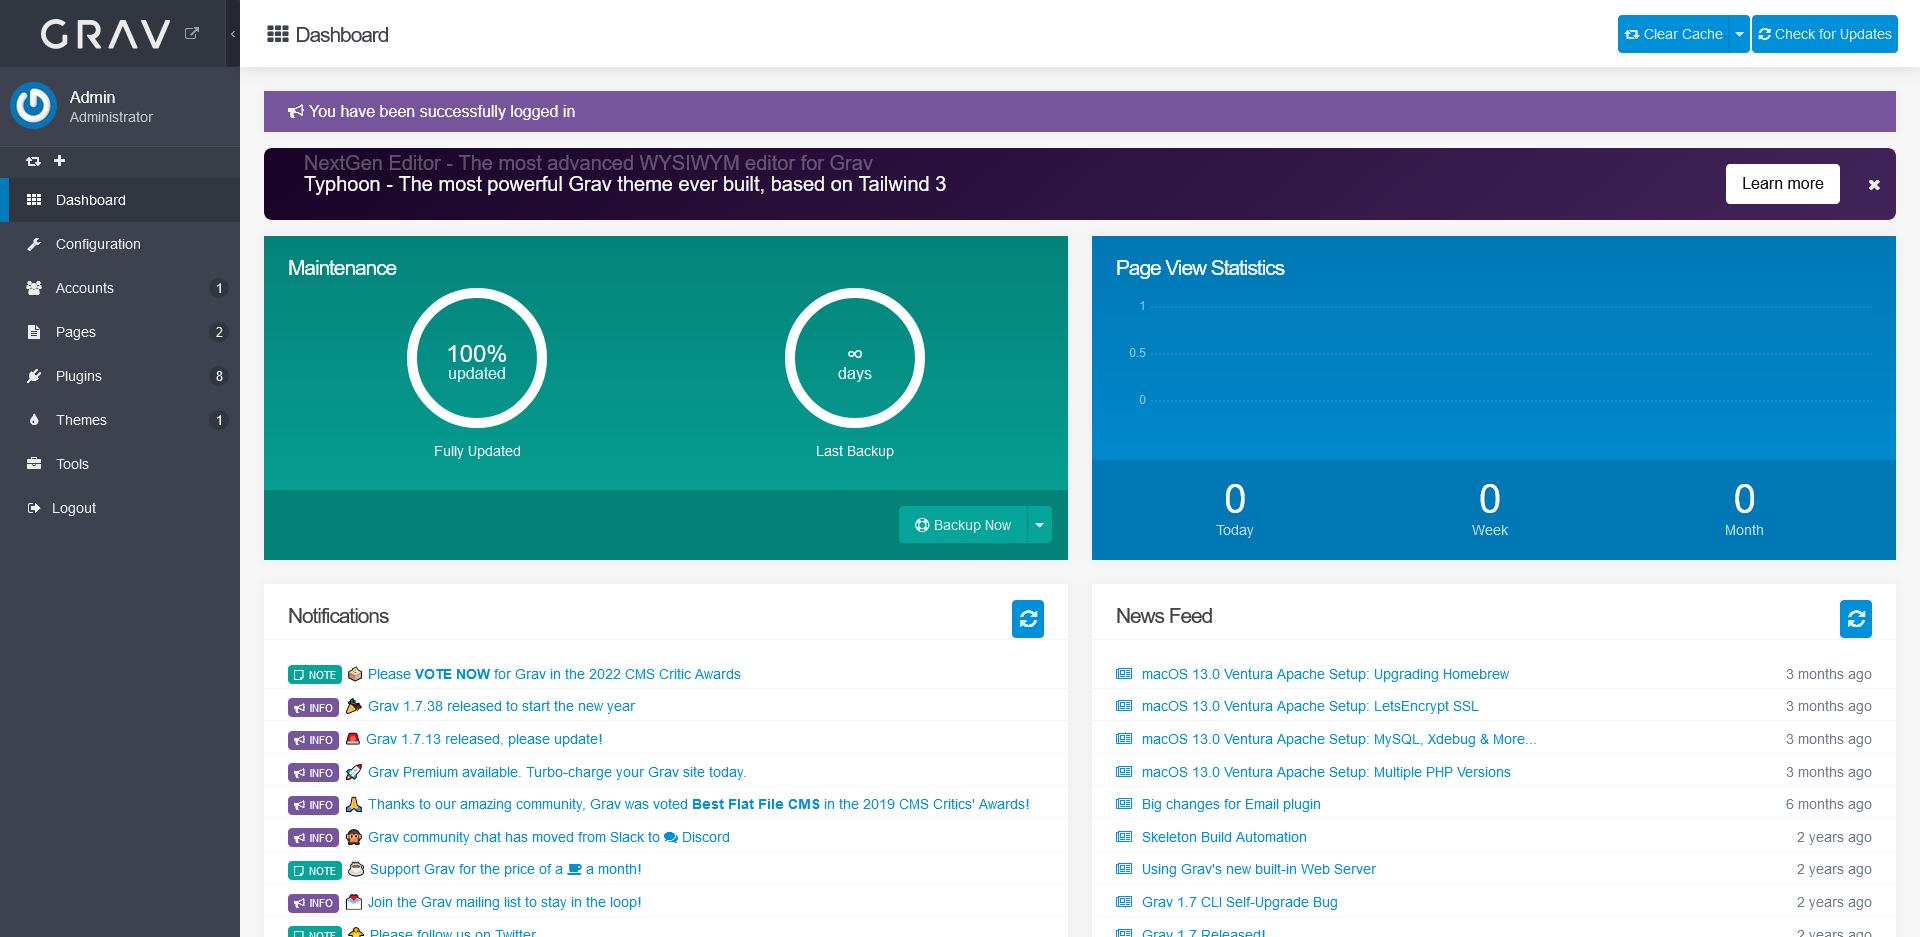The image size is (1920, 937).
Task: Click the plus icon to add new page
Action: click(x=59, y=161)
